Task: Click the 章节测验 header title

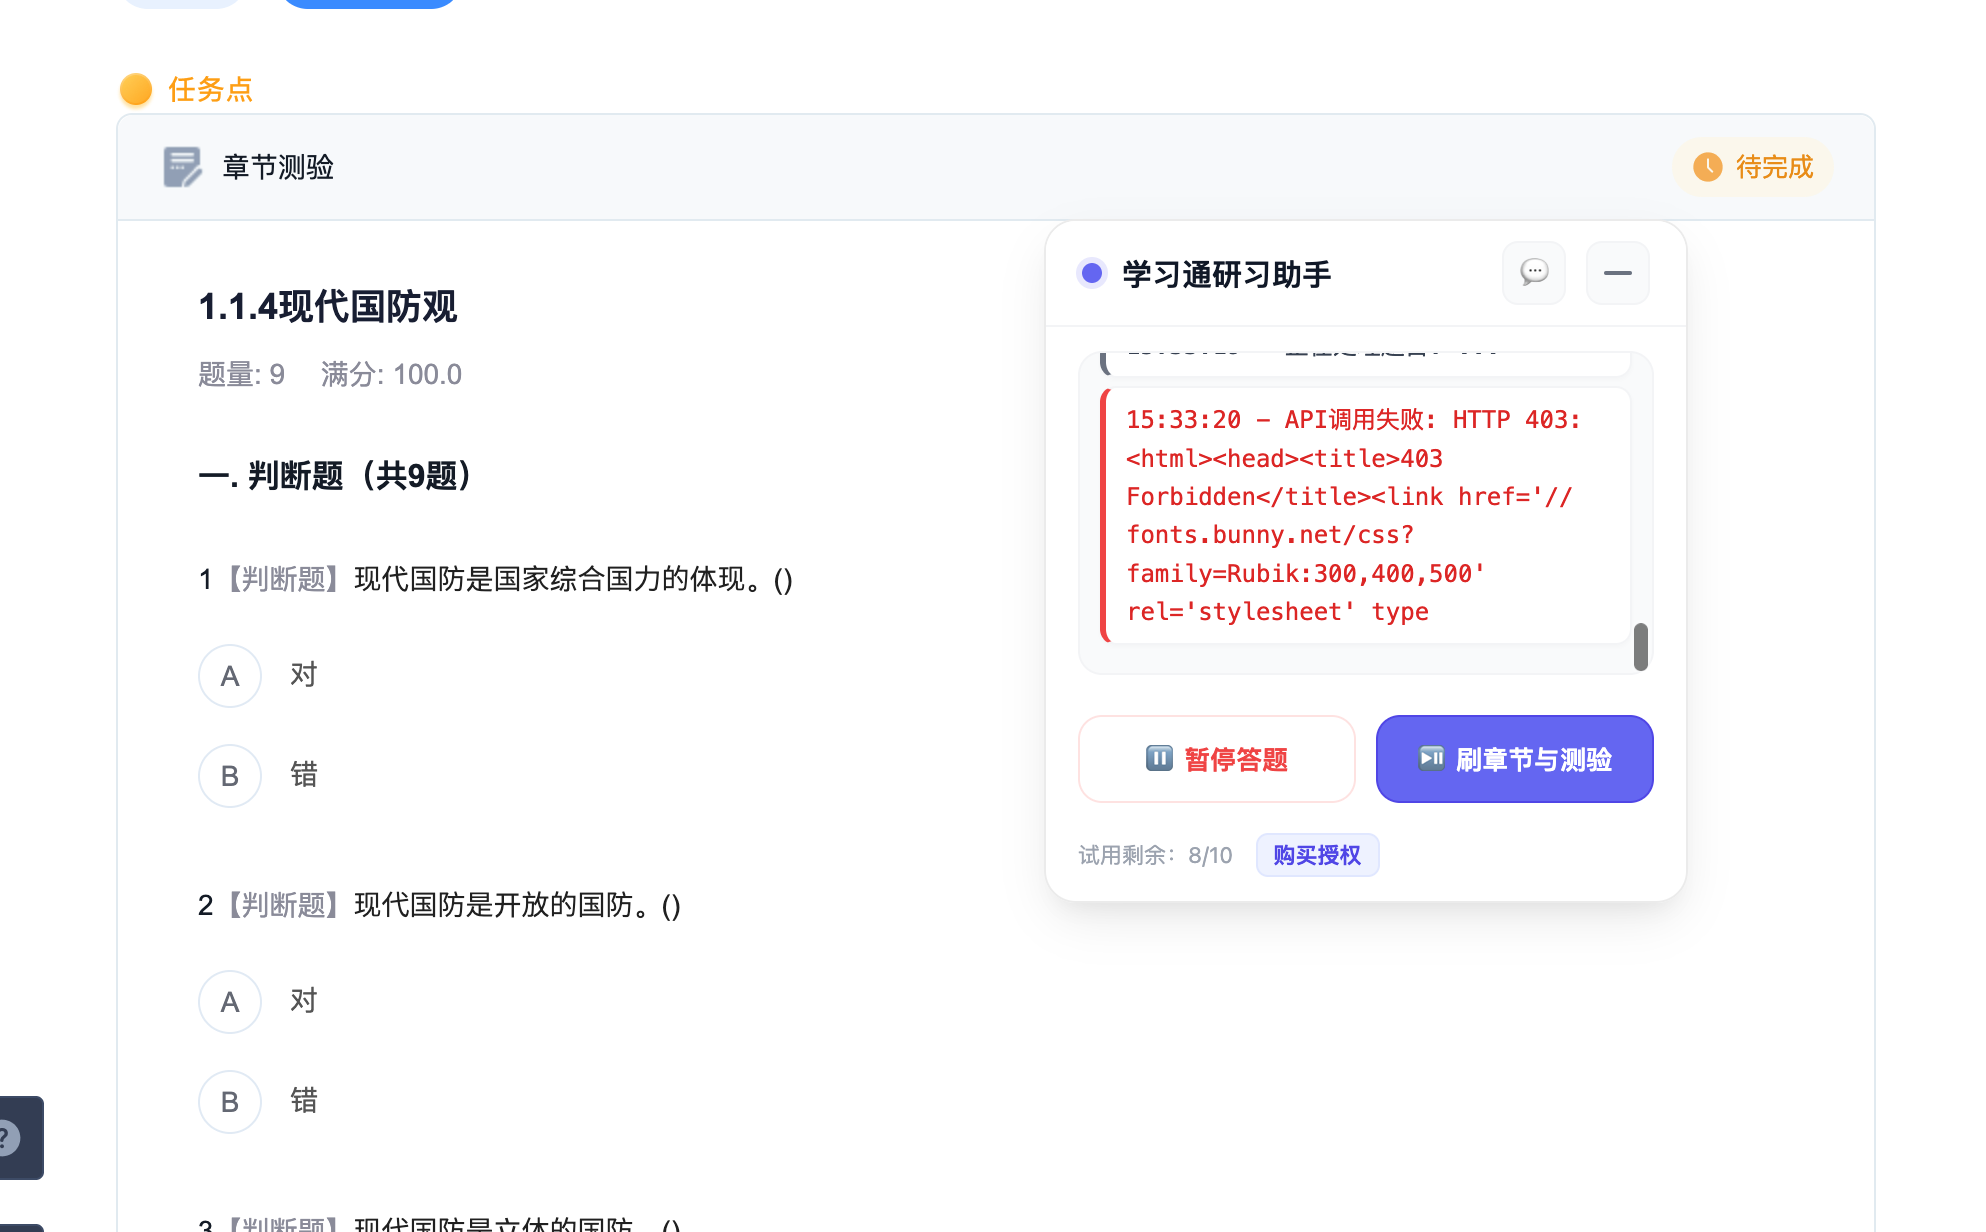Action: (x=278, y=167)
